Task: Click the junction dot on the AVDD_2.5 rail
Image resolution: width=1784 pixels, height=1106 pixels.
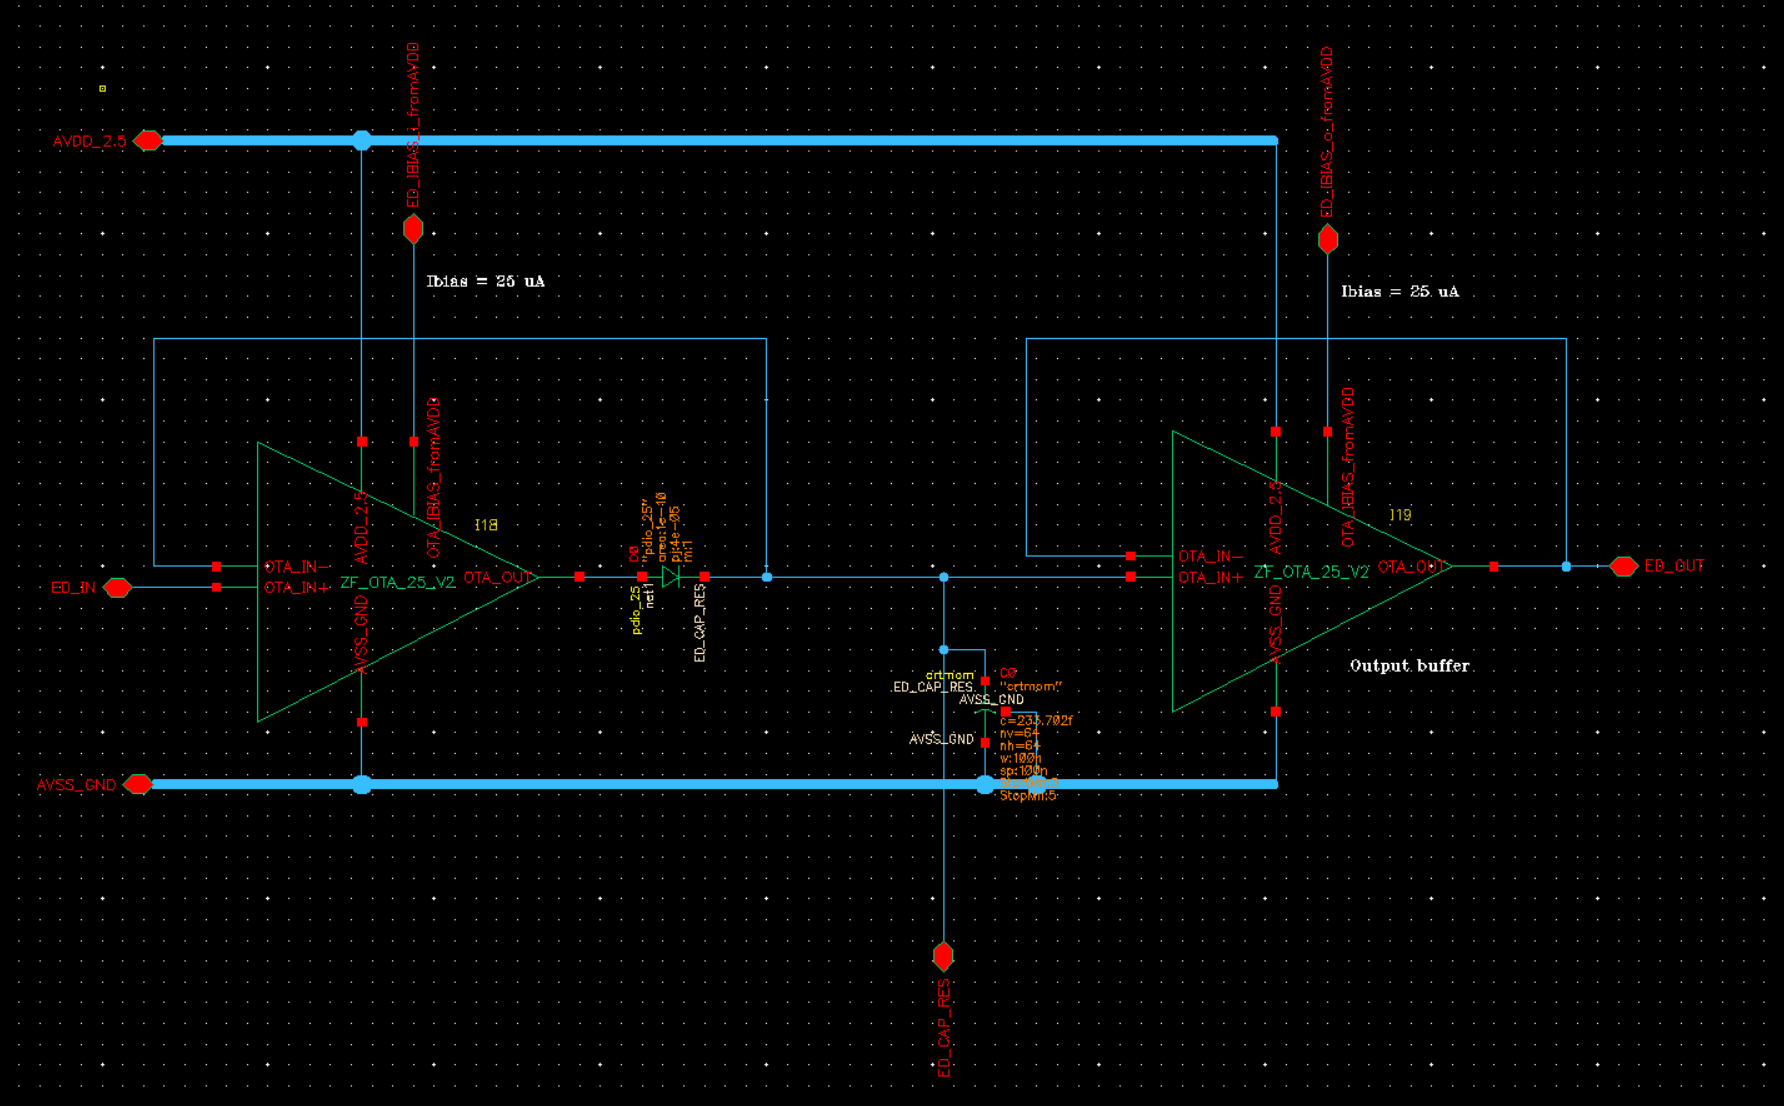Action: pyautogui.click(x=361, y=140)
